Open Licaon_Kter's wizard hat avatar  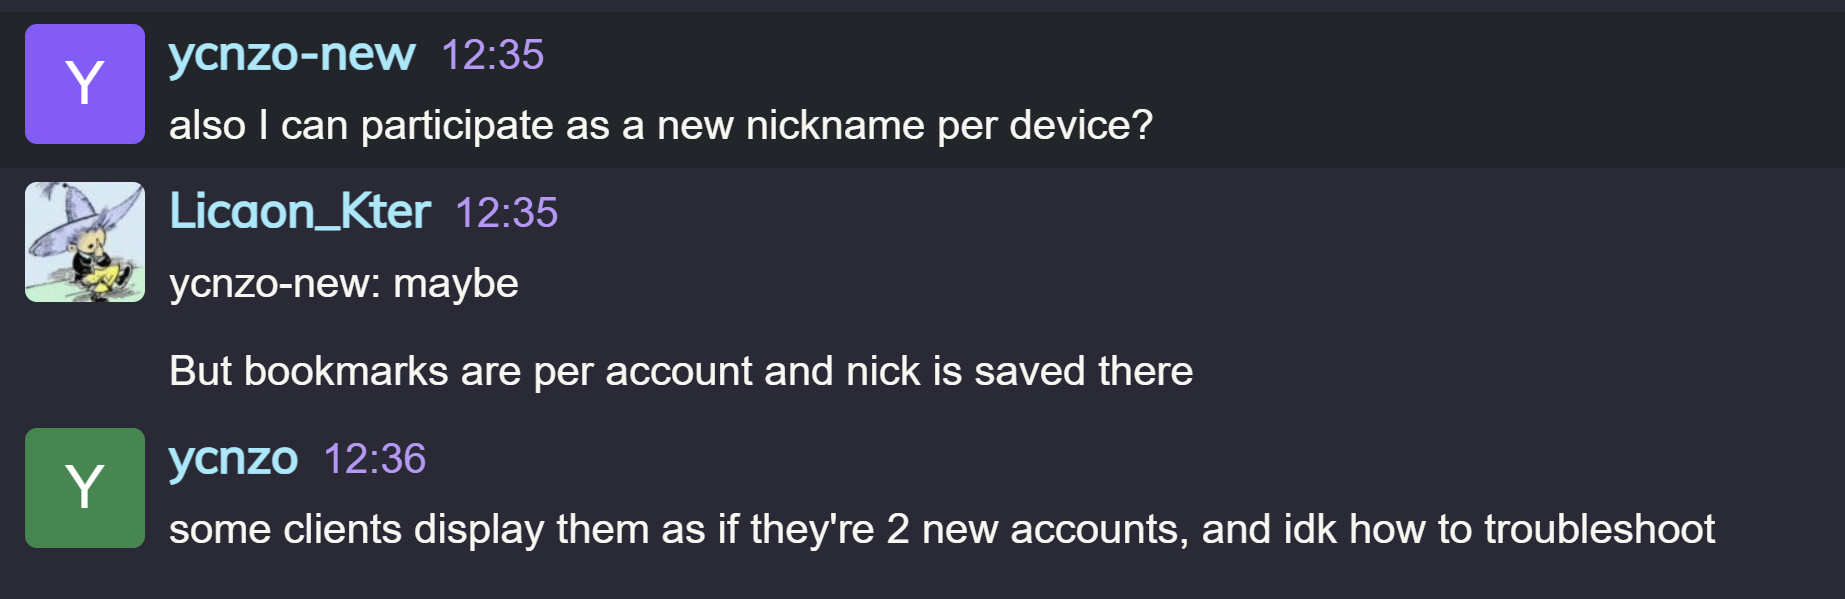[85, 242]
